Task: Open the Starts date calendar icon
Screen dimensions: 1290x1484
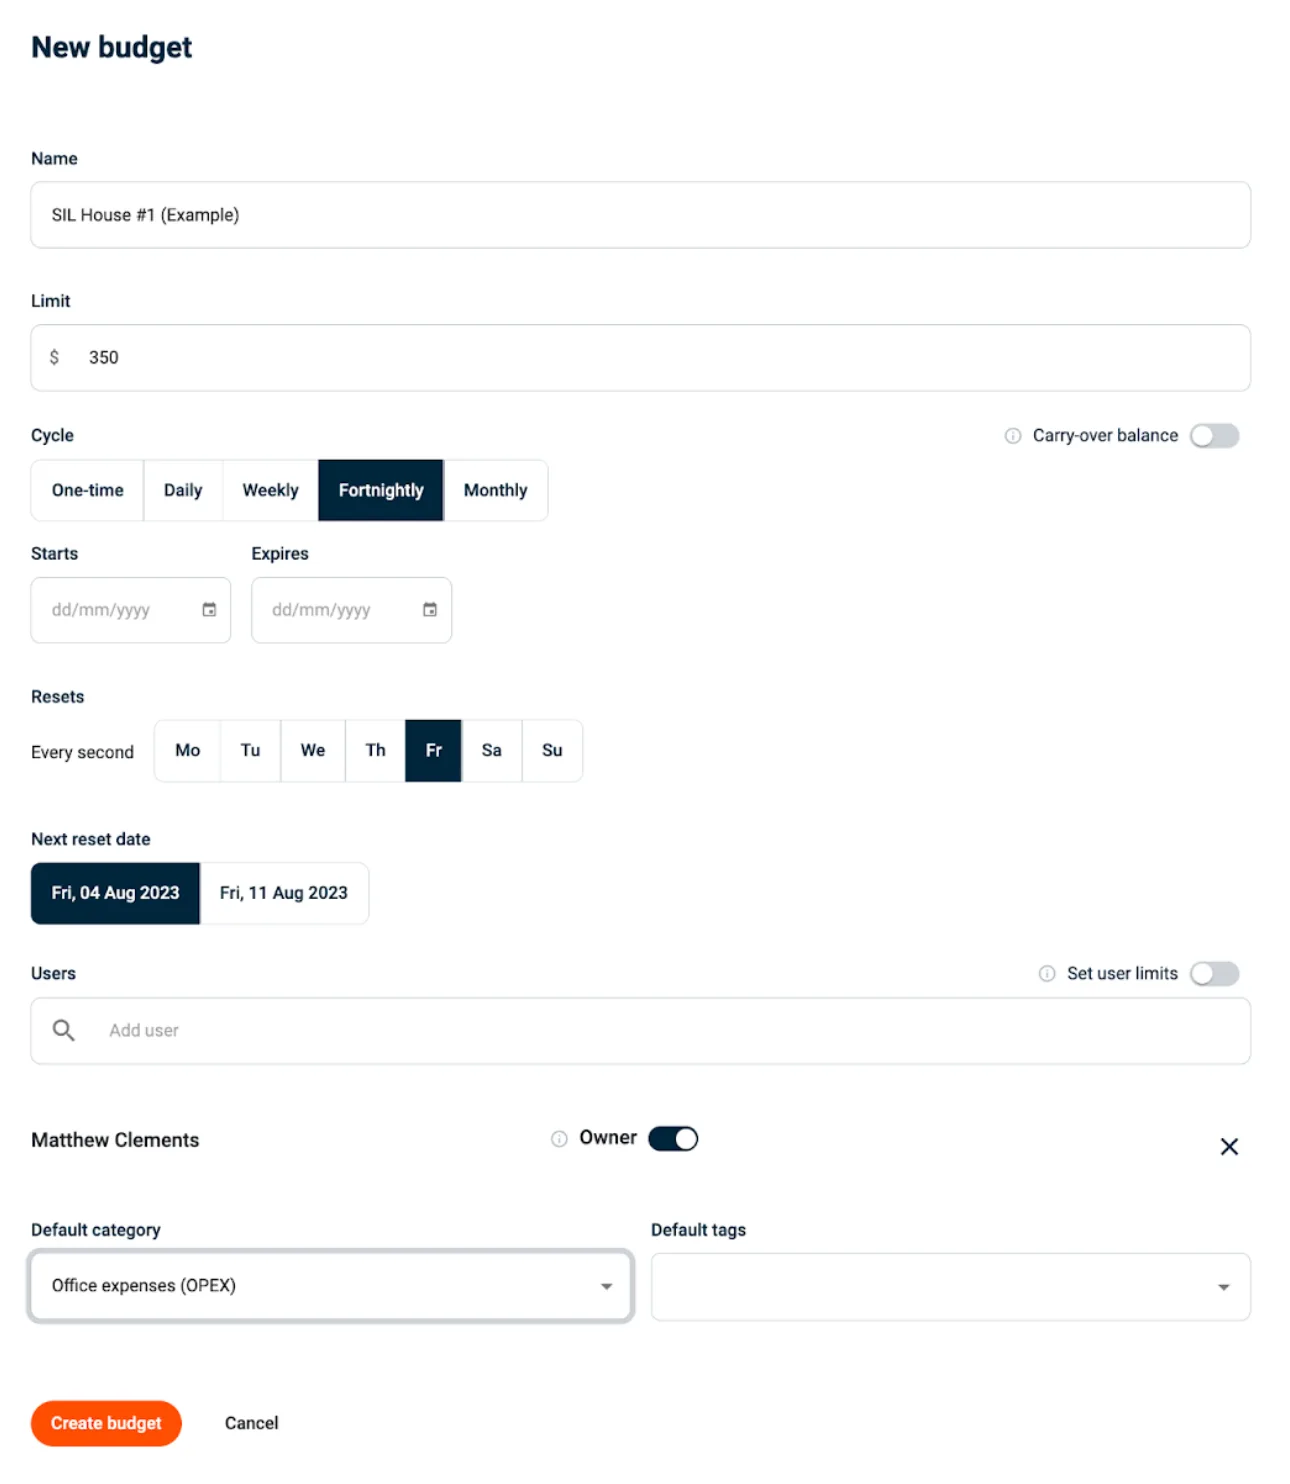Action: 209,610
